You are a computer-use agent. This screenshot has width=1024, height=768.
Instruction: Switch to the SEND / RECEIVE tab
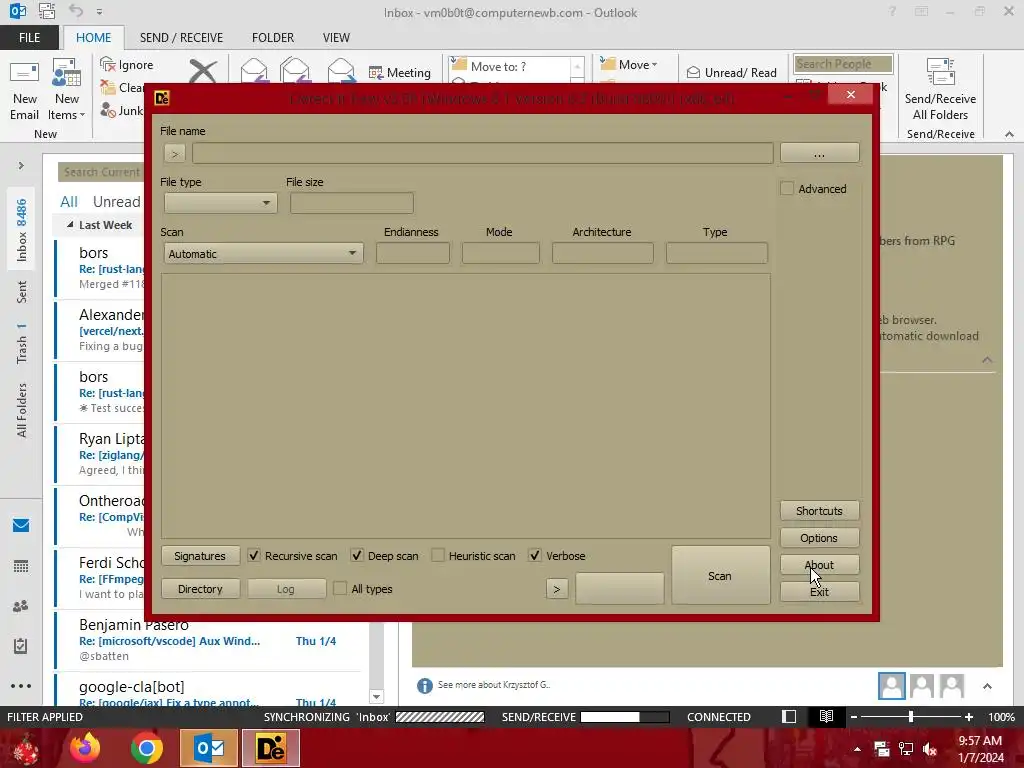[x=181, y=37]
